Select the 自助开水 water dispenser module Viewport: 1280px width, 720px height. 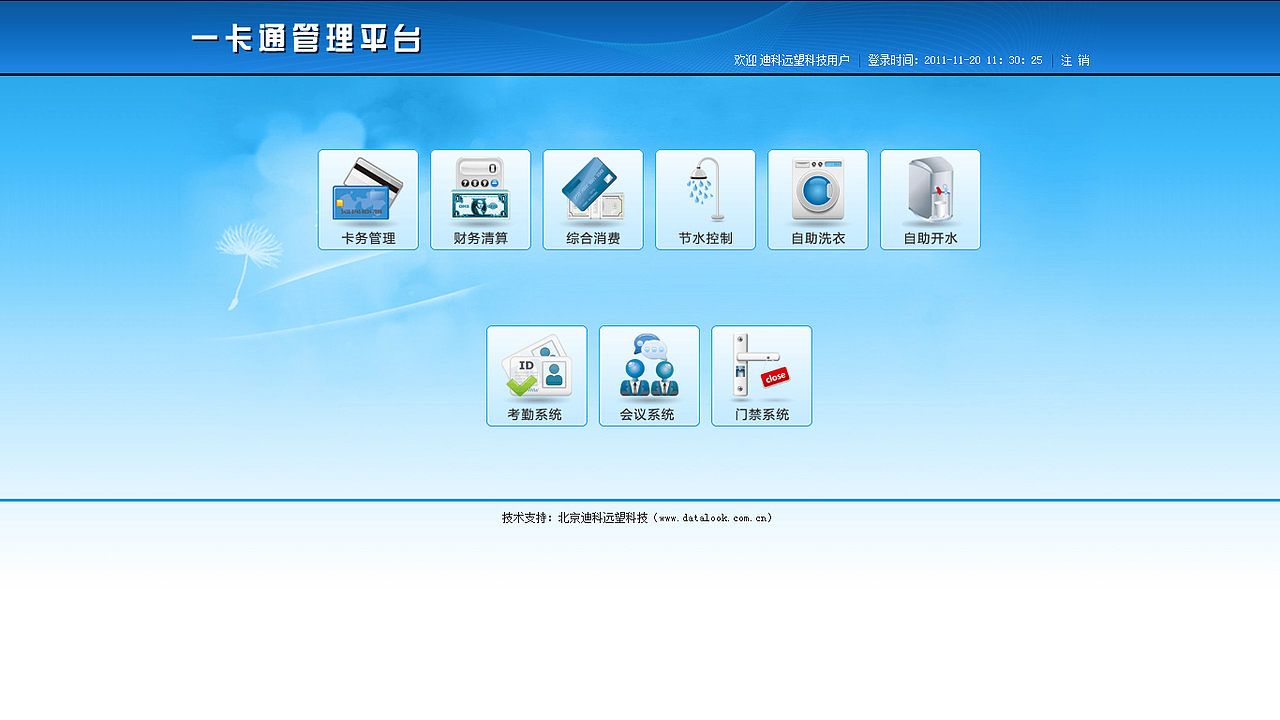[x=931, y=200]
